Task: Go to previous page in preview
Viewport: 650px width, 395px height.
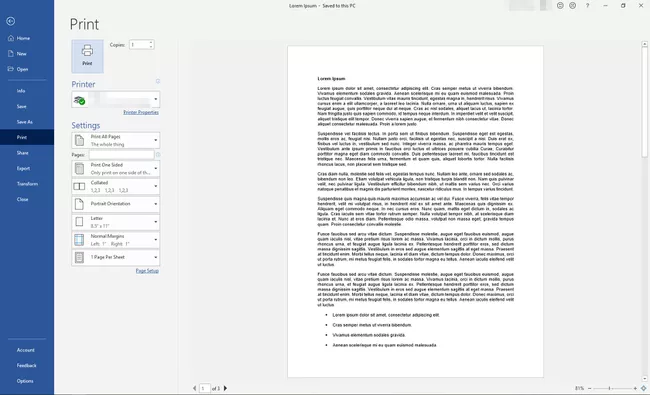Action: (194, 388)
